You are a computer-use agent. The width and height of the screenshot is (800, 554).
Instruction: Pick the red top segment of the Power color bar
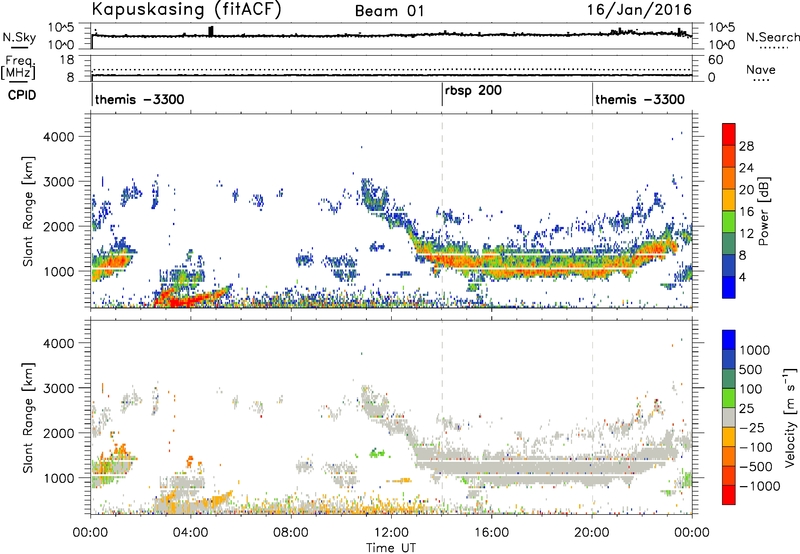pyautogui.click(x=729, y=135)
